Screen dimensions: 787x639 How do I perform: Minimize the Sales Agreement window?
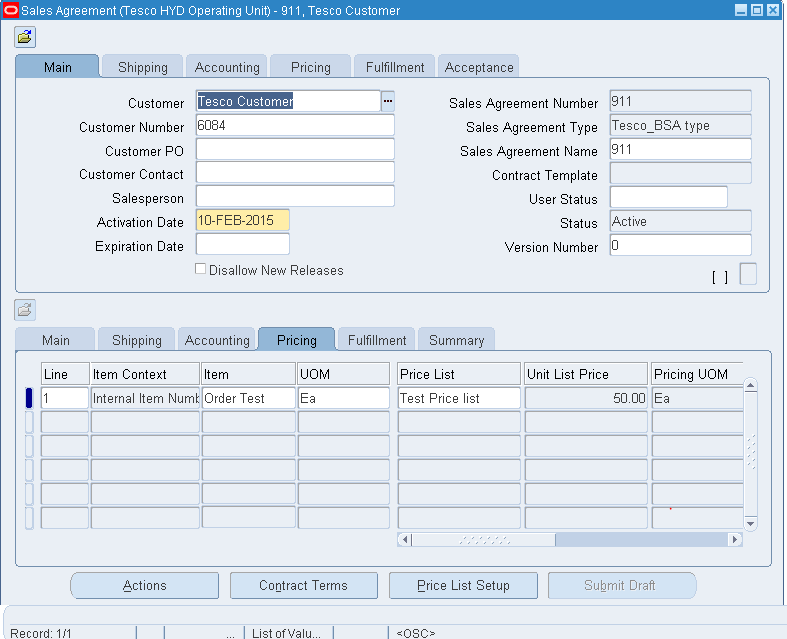pyautogui.click(x=741, y=10)
